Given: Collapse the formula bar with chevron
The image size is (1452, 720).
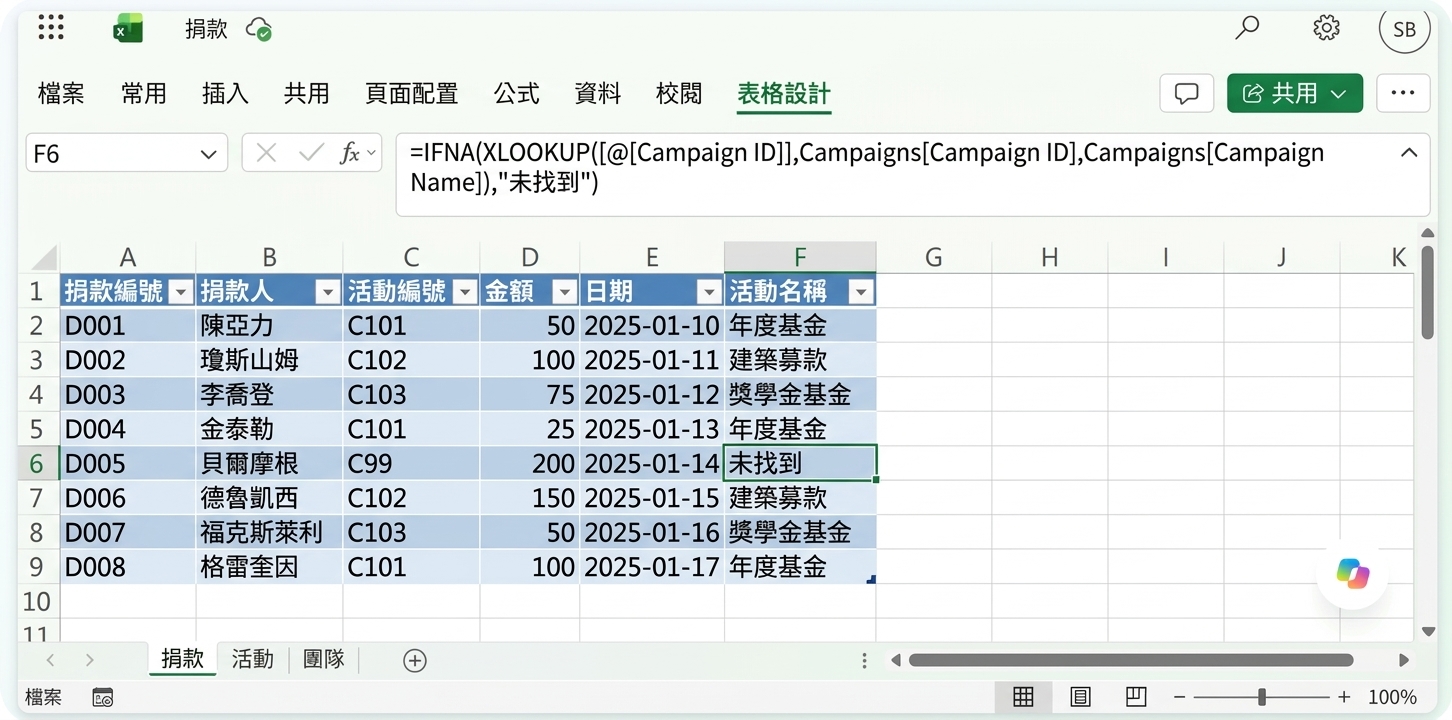Looking at the screenshot, I should pos(1409,153).
